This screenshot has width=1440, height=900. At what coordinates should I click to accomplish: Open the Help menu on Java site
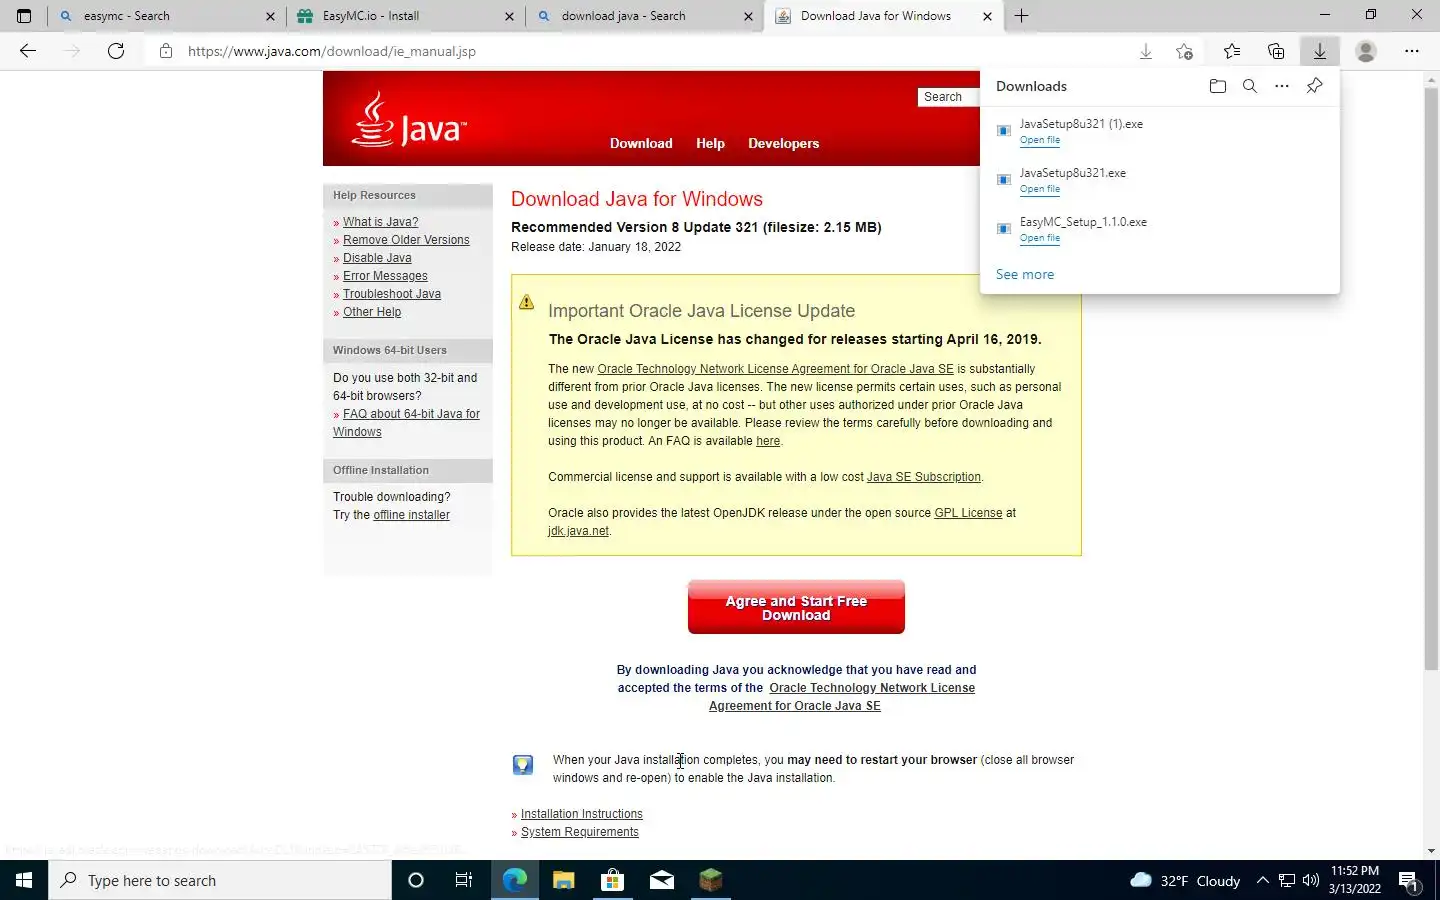710,143
